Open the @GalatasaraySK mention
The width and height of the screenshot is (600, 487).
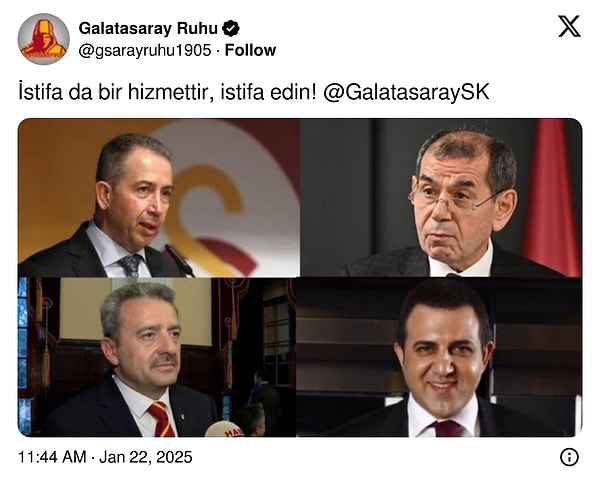click(406, 92)
